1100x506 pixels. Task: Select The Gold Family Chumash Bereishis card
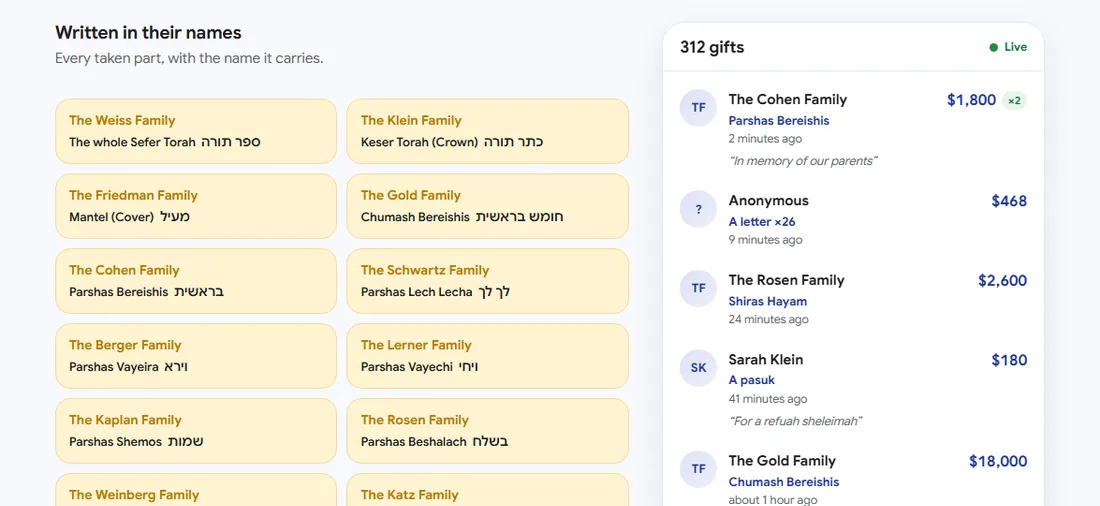point(488,206)
